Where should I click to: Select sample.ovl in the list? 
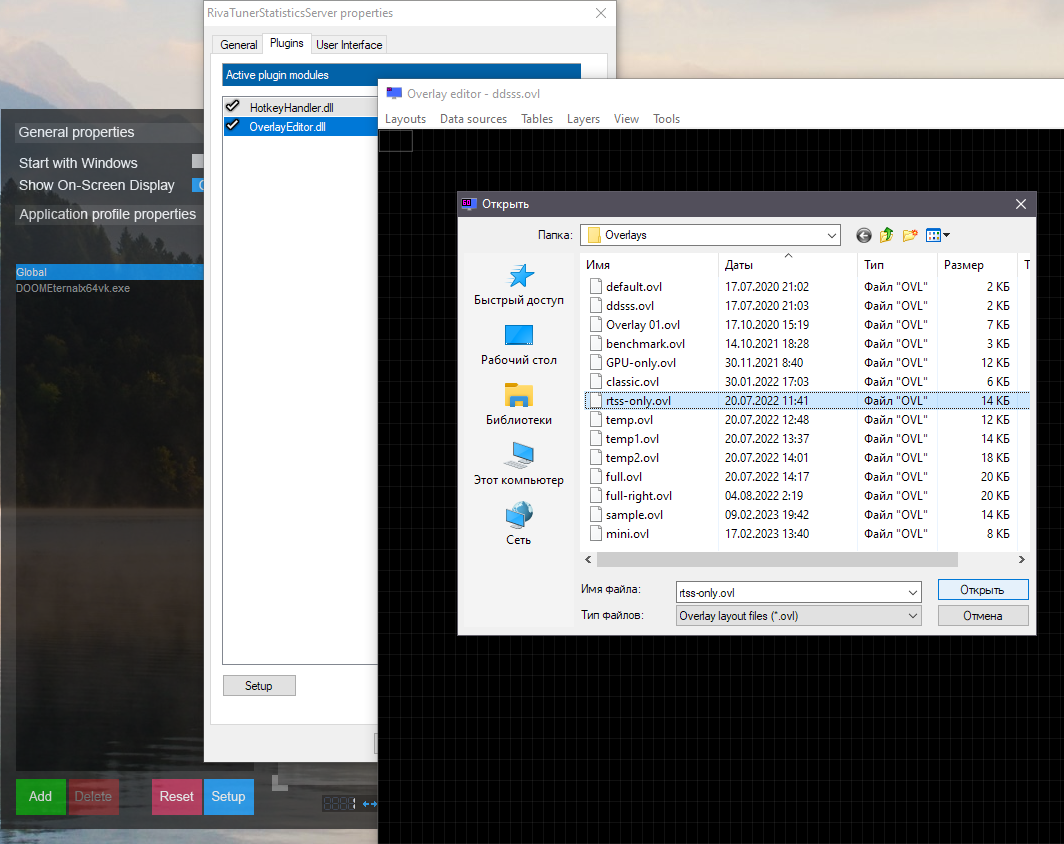pyautogui.click(x=634, y=514)
